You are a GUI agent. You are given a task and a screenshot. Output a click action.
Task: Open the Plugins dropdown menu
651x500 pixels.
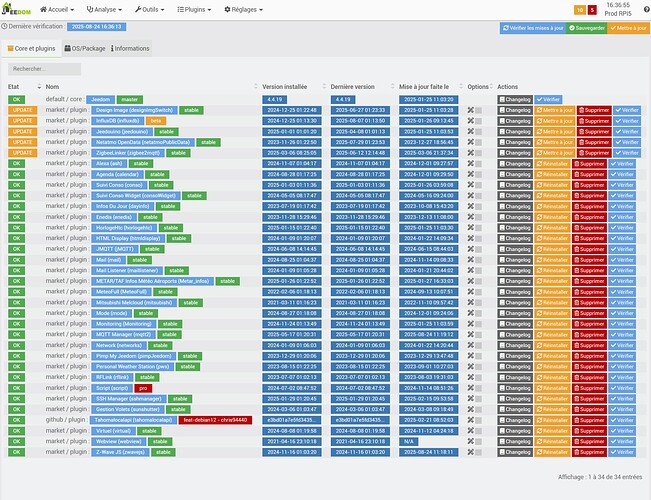(194, 9)
